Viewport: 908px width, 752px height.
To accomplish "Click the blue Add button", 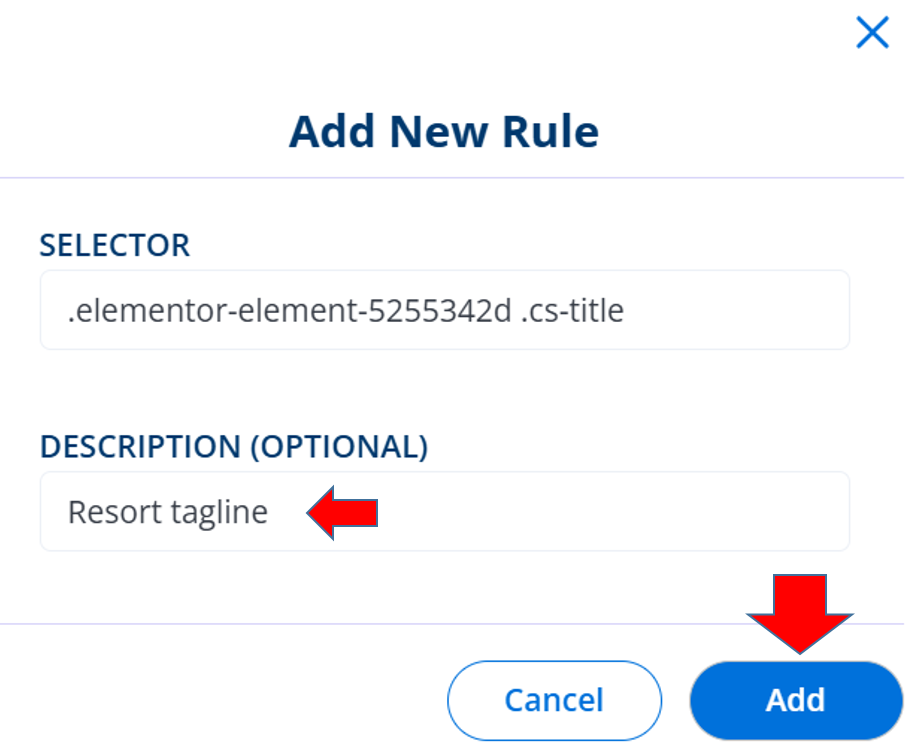I will (795, 699).
